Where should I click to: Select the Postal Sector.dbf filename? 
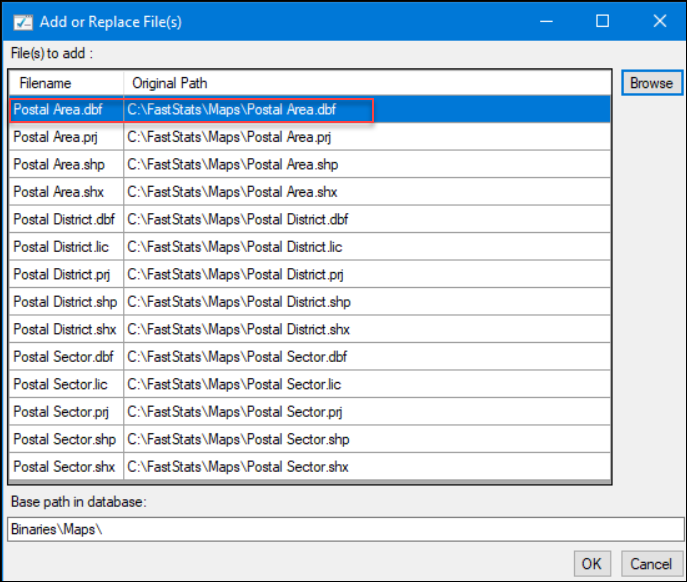(64, 357)
